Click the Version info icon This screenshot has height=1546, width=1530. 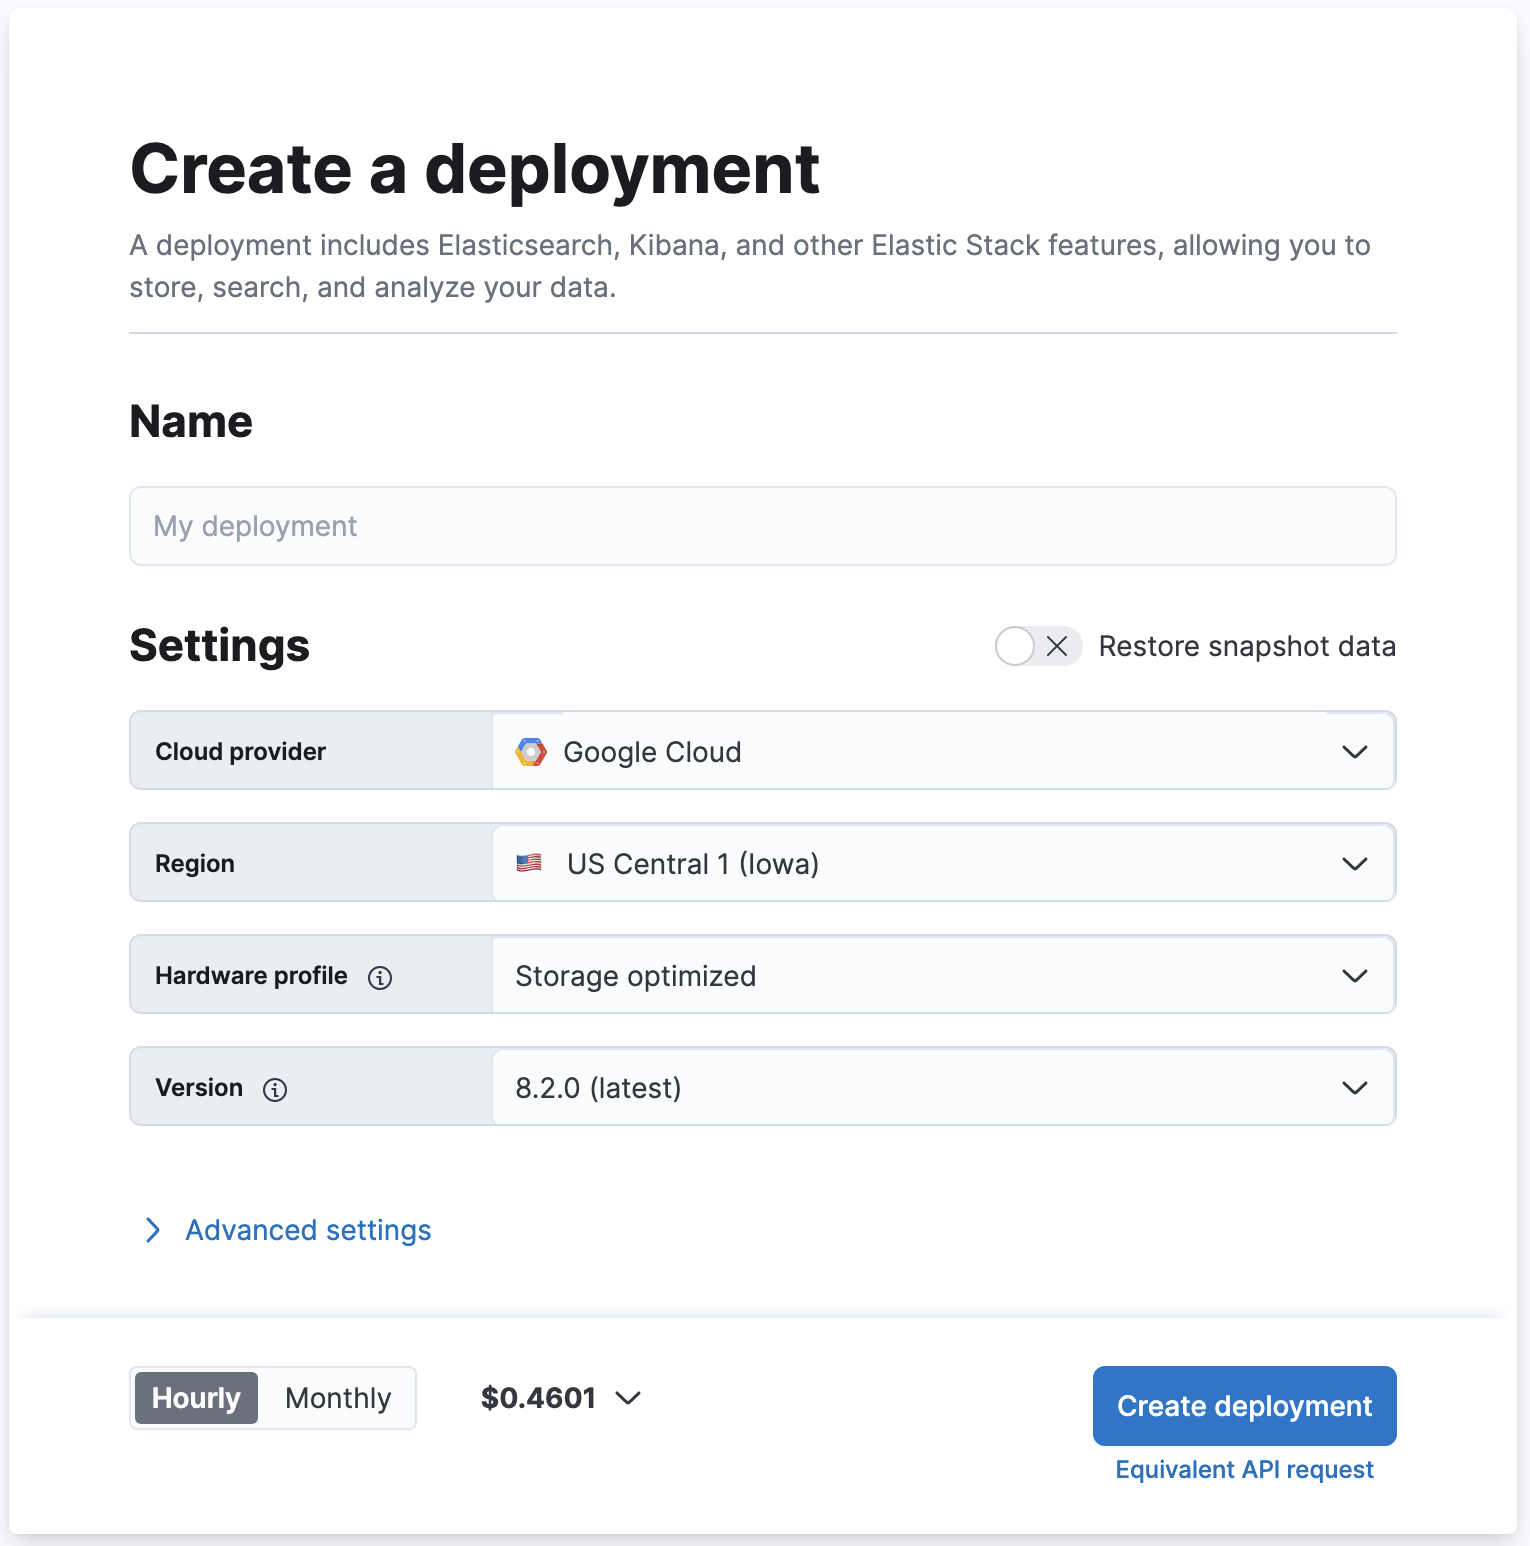pyautogui.click(x=276, y=1090)
